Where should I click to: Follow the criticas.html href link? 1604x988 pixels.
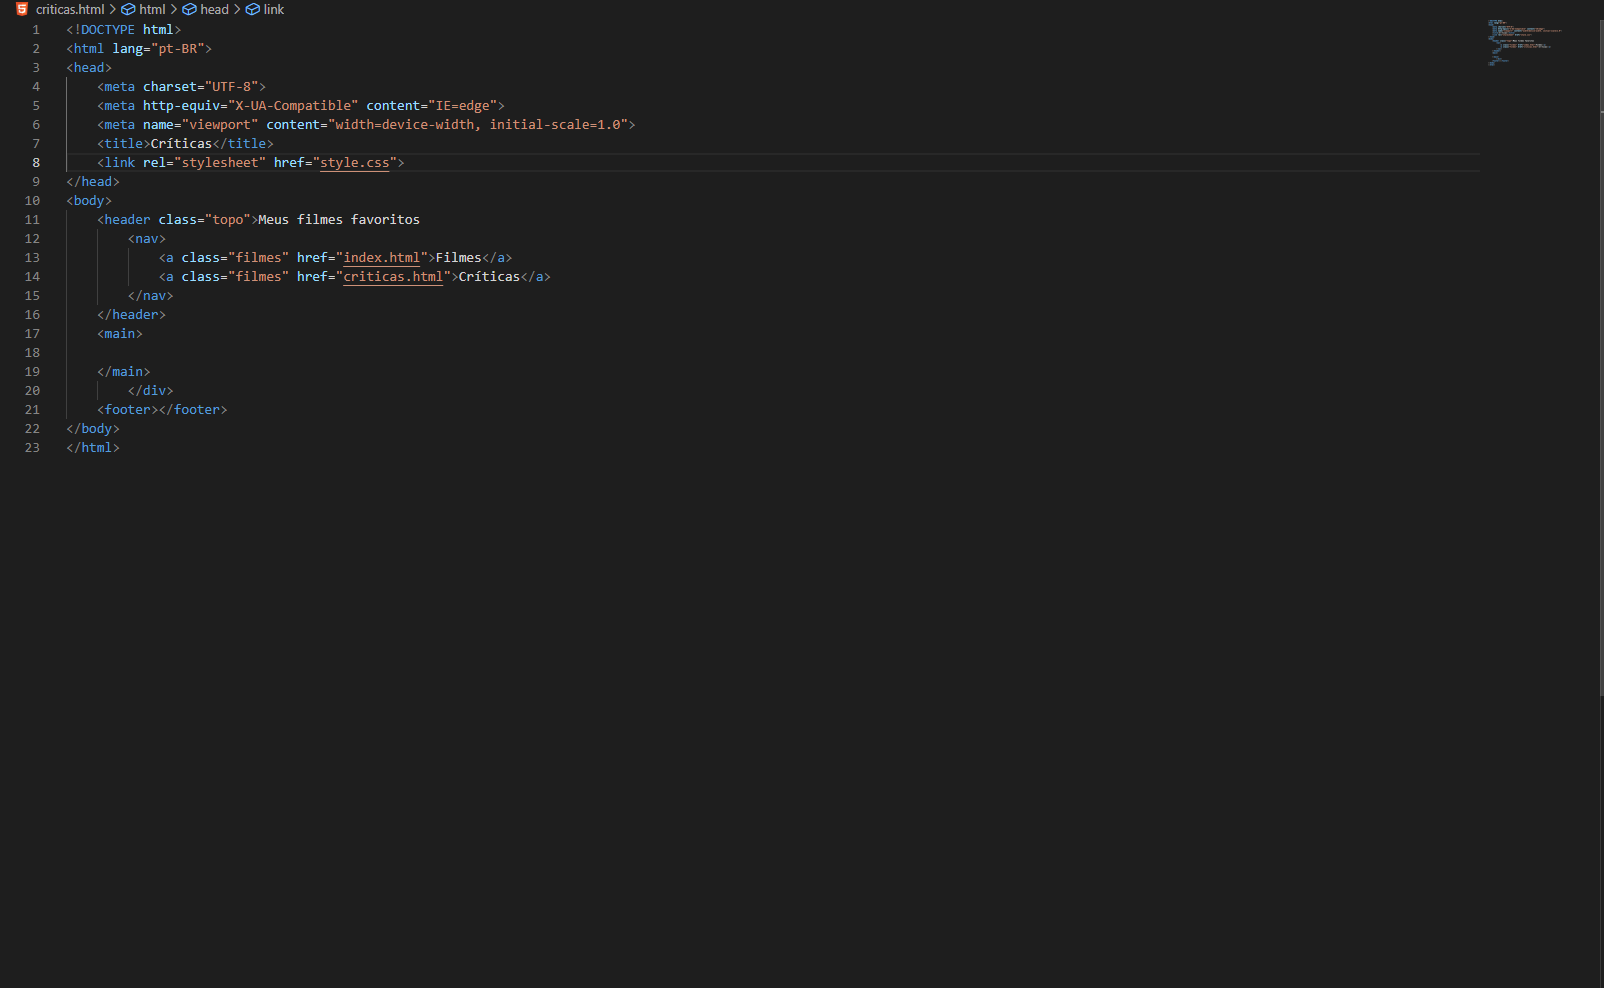click(x=393, y=276)
